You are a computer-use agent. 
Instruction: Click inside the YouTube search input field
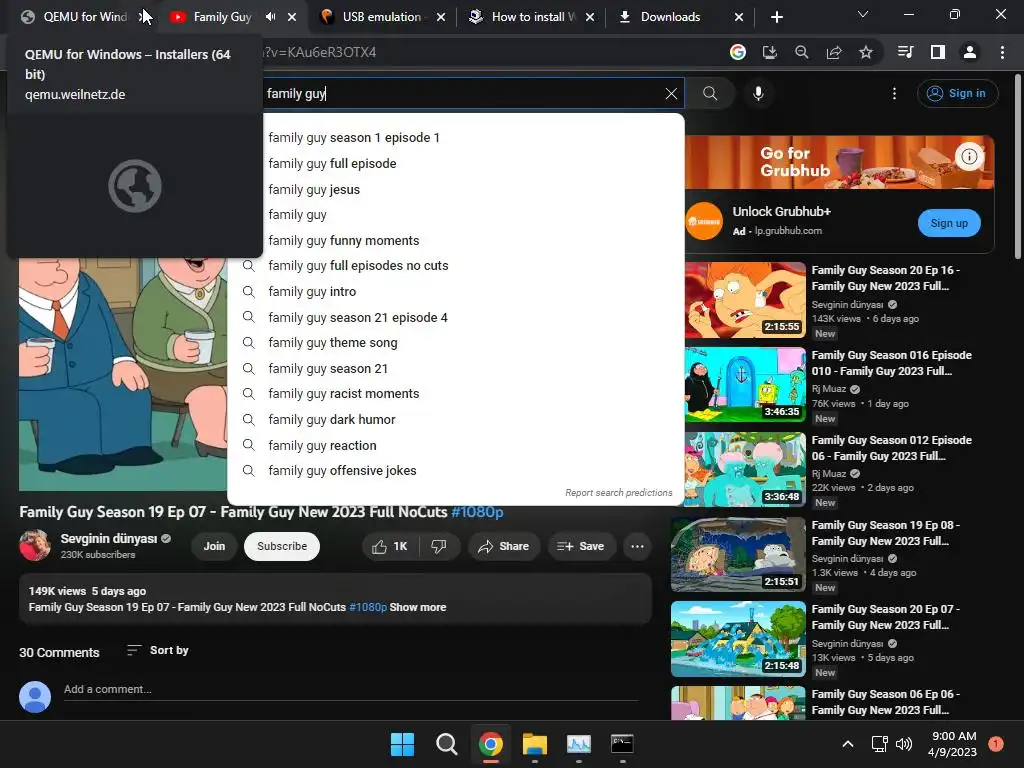point(457,93)
